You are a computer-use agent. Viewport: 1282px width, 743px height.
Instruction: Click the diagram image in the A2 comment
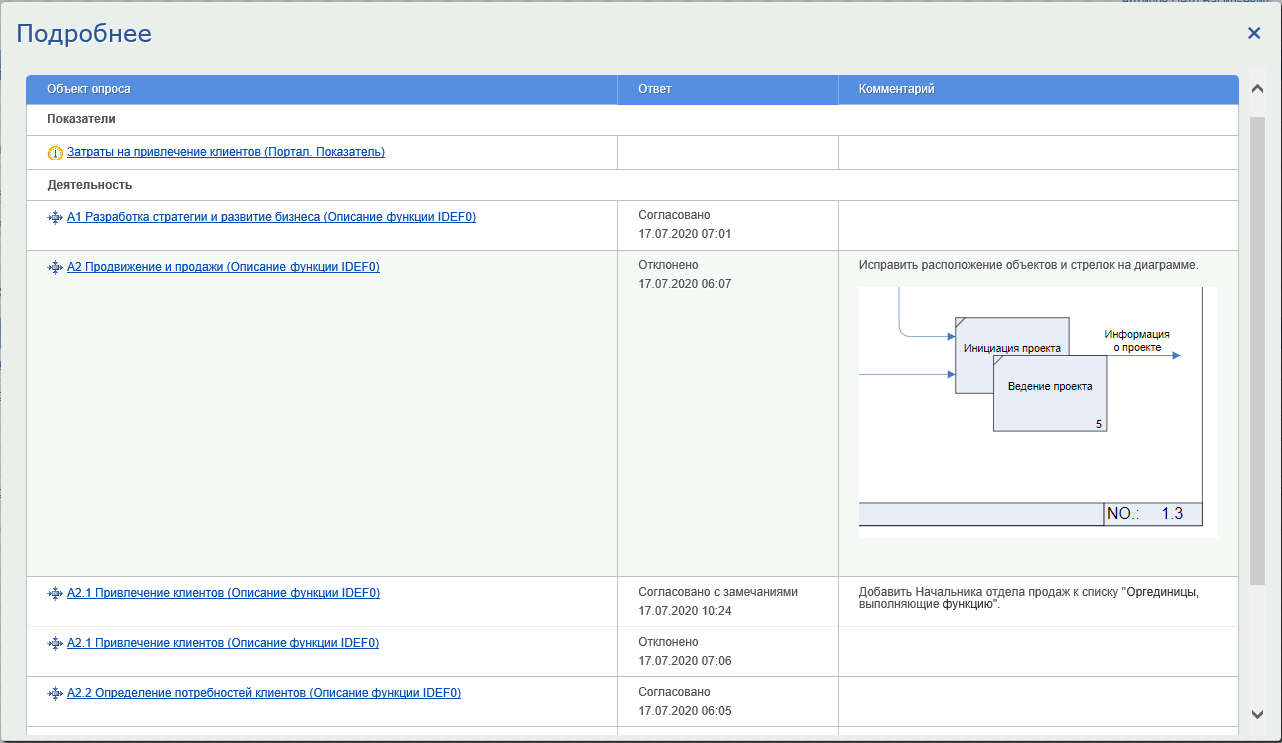1037,412
